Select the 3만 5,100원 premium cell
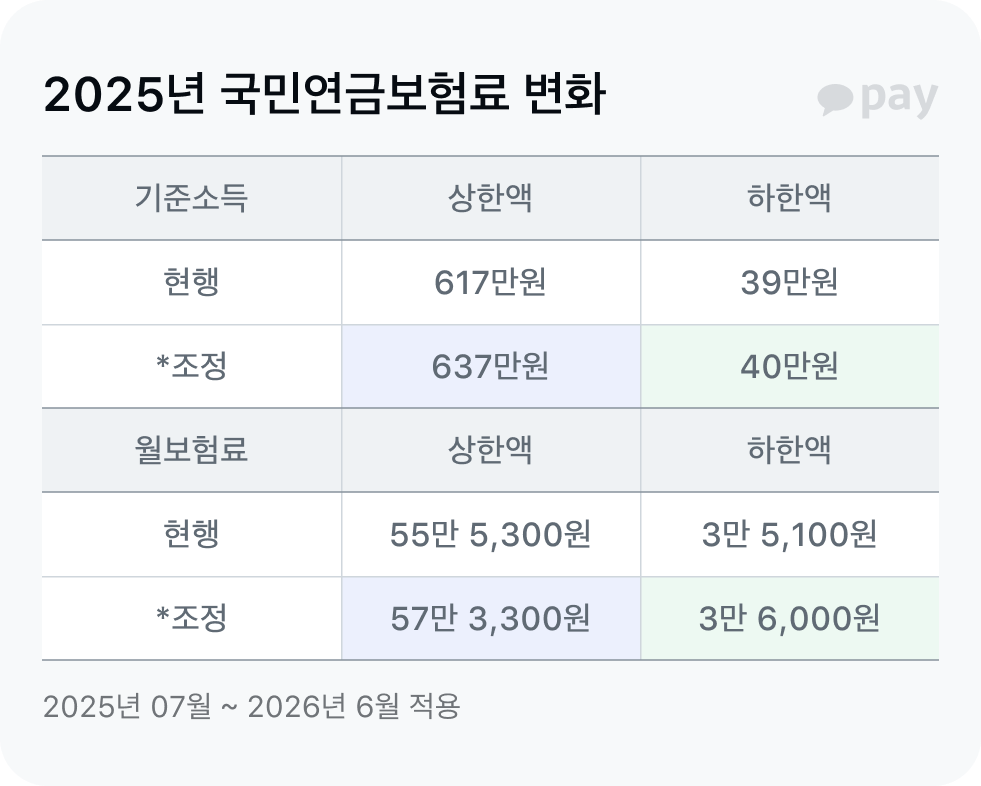 pyautogui.click(x=789, y=535)
